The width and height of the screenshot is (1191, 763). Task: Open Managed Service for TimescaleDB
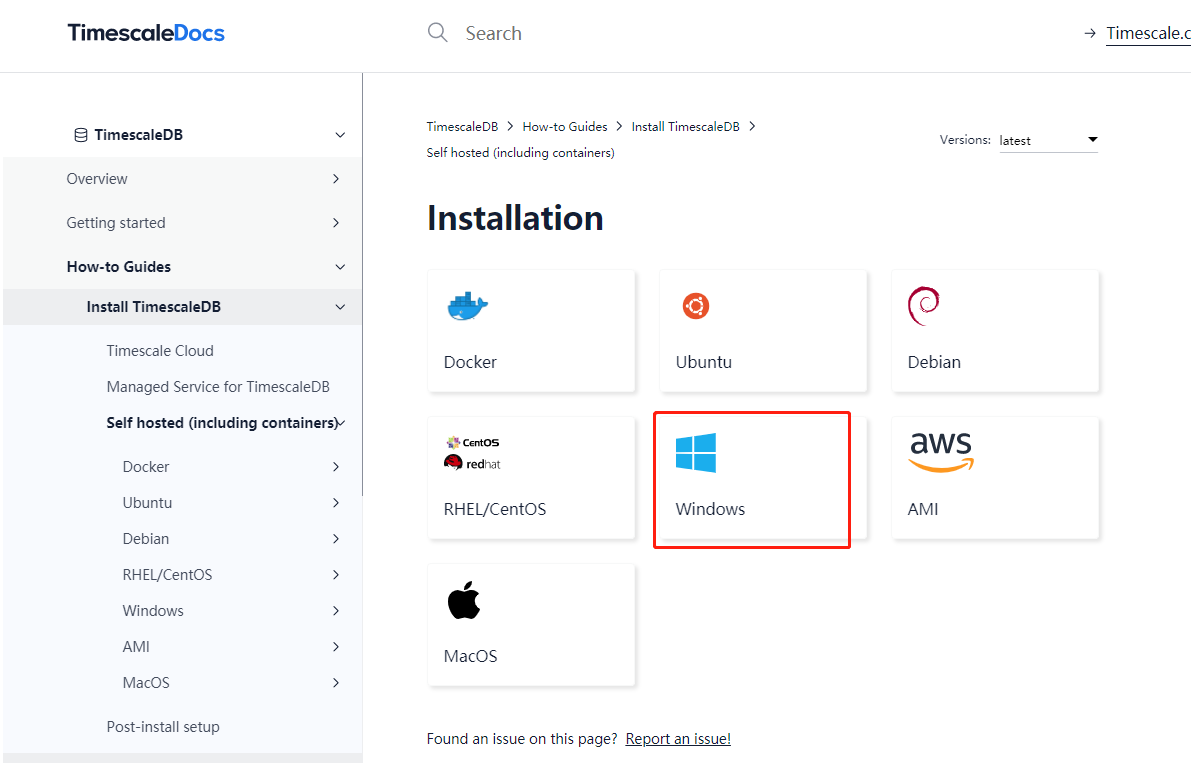point(218,386)
